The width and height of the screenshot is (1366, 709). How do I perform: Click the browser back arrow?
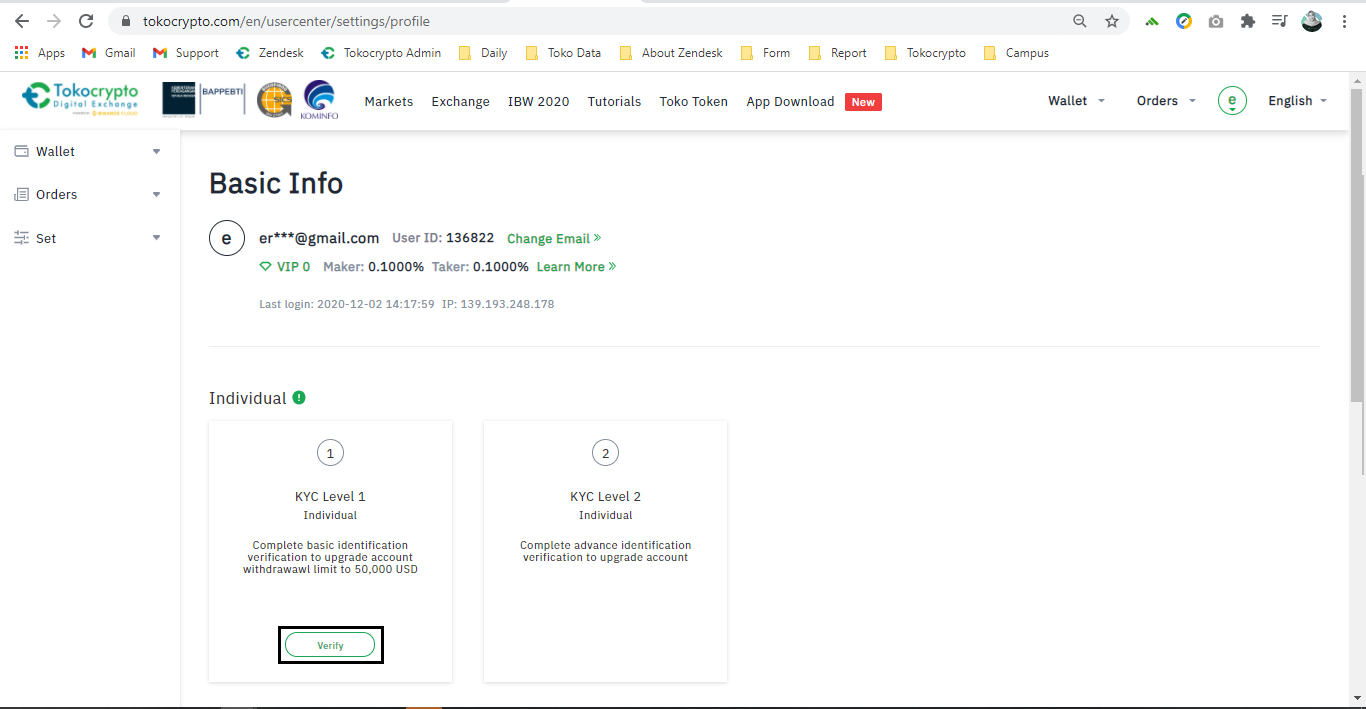(x=22, y=21)
